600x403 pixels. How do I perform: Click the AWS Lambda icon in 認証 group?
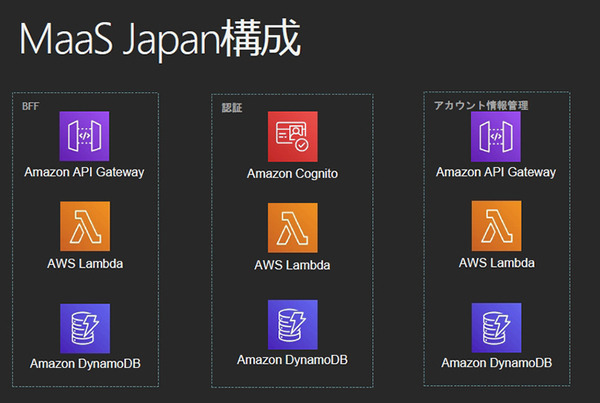tap(292, 228)
